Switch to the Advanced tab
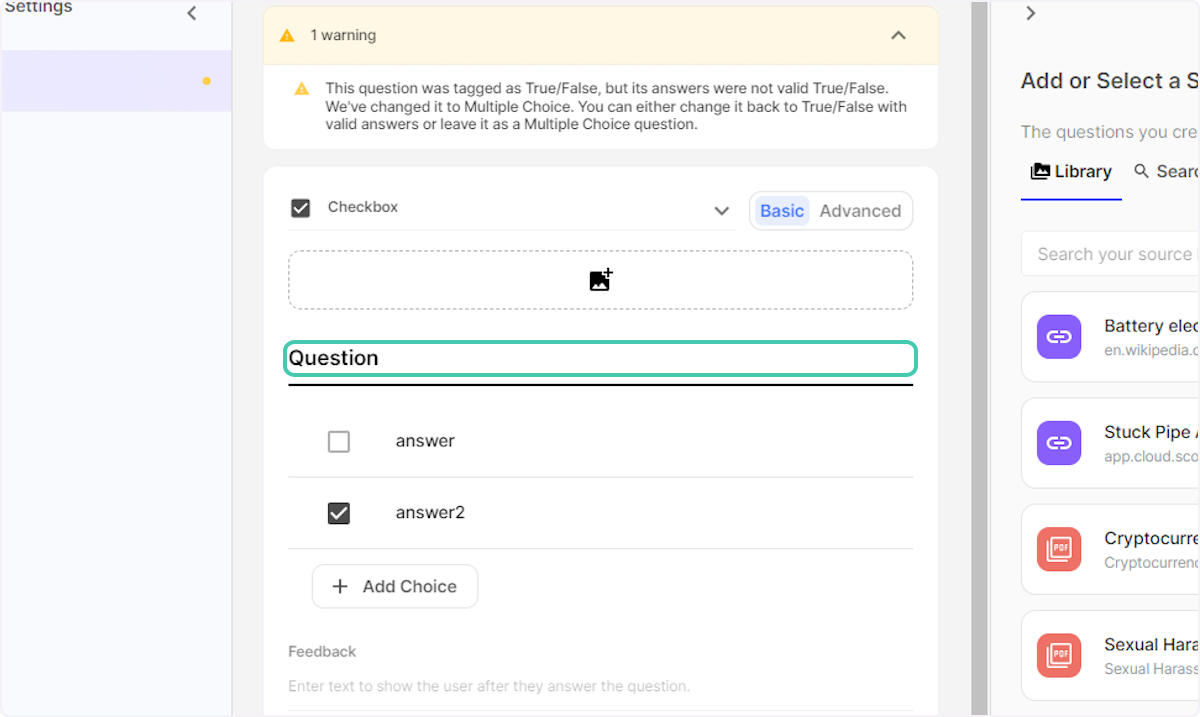This screenshot has width=1200, height=717. tap(860, 211)
